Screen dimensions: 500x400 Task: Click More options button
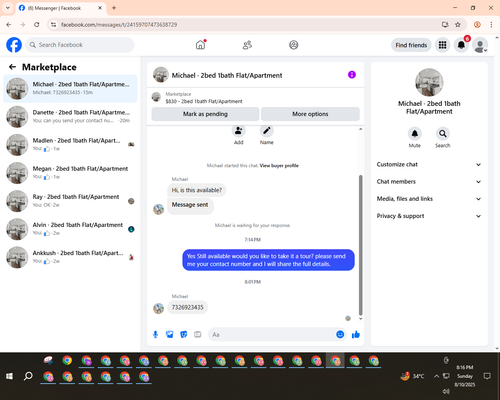click(x=310, y=114)
